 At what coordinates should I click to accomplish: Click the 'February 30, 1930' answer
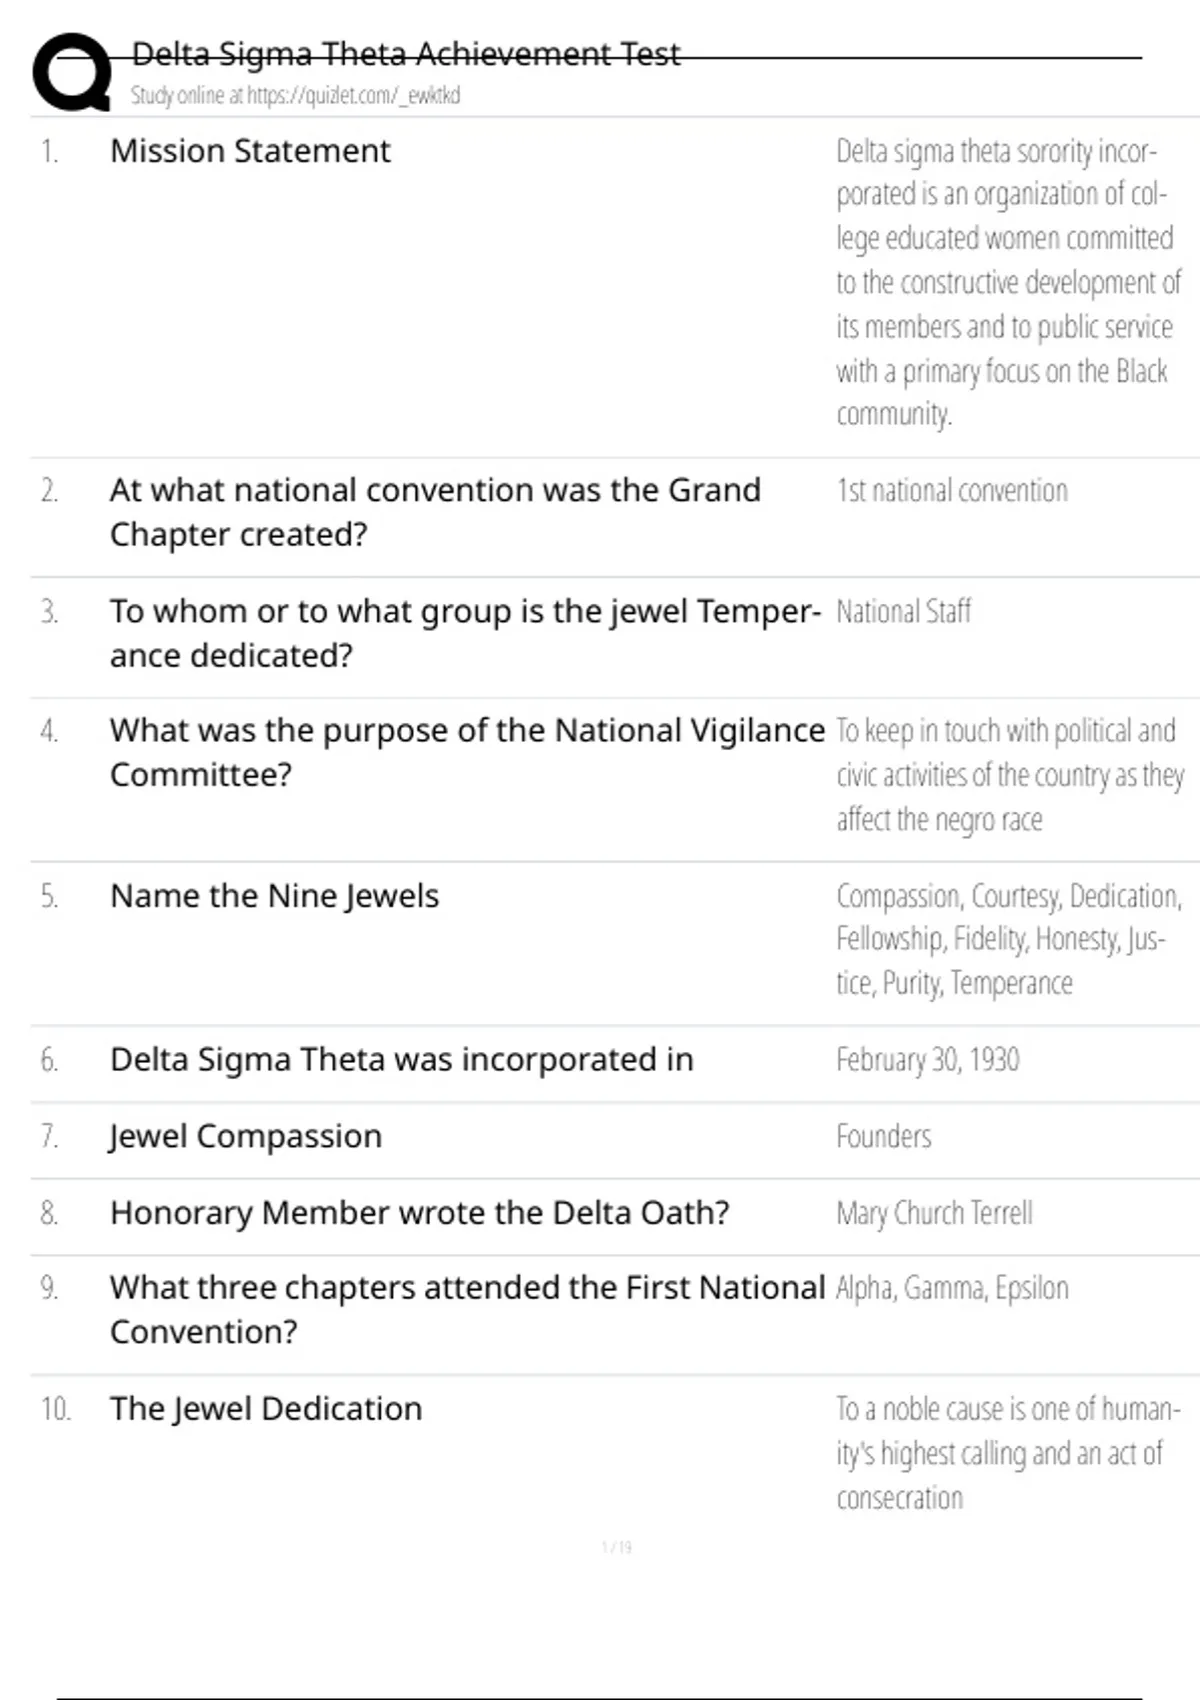[x=927, y=1060]
